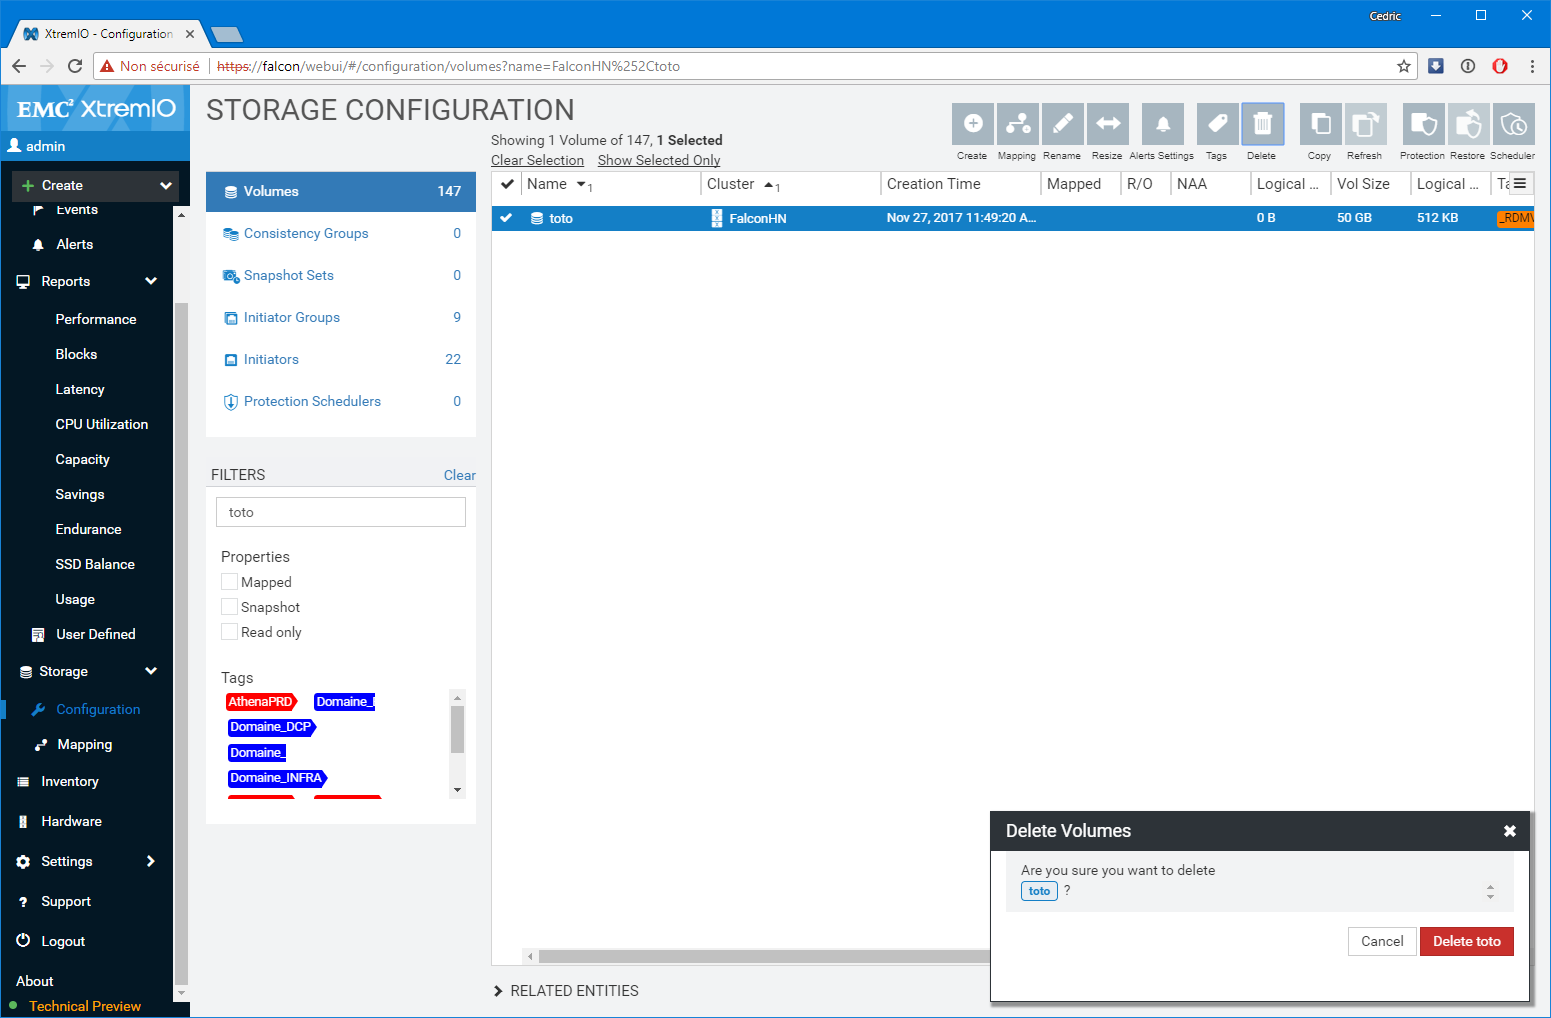The image size is (1551, 1018).
Task: Tick the Read only filter checkbox
Action: tap(230, 632)
